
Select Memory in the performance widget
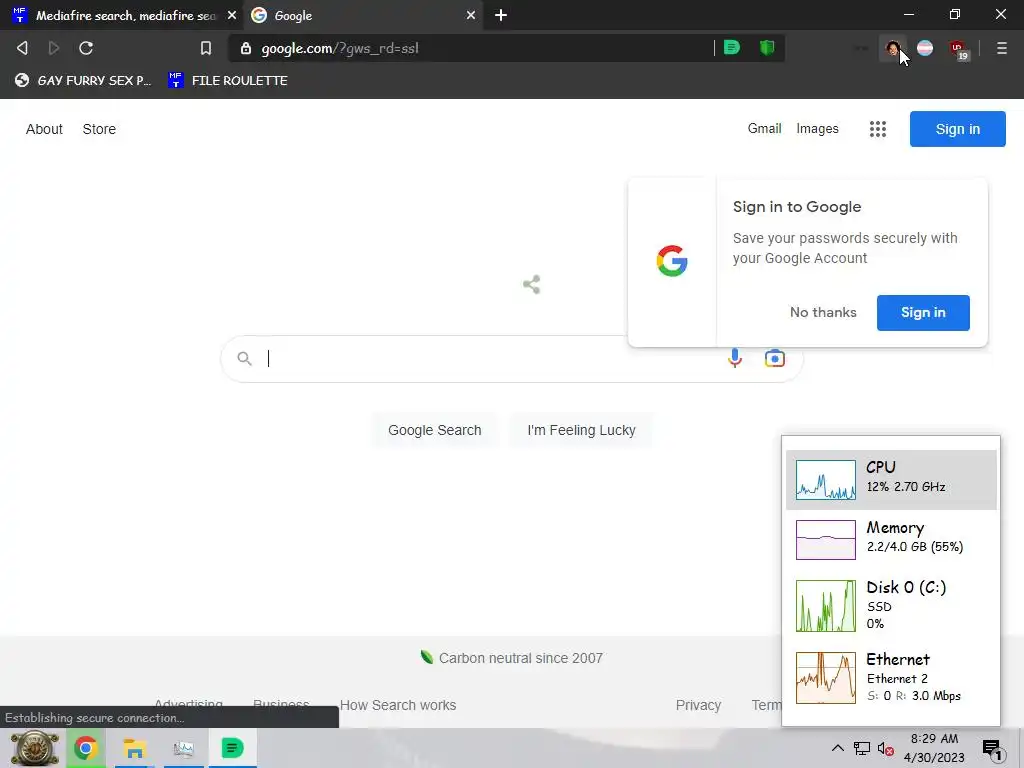click(891, 539)
